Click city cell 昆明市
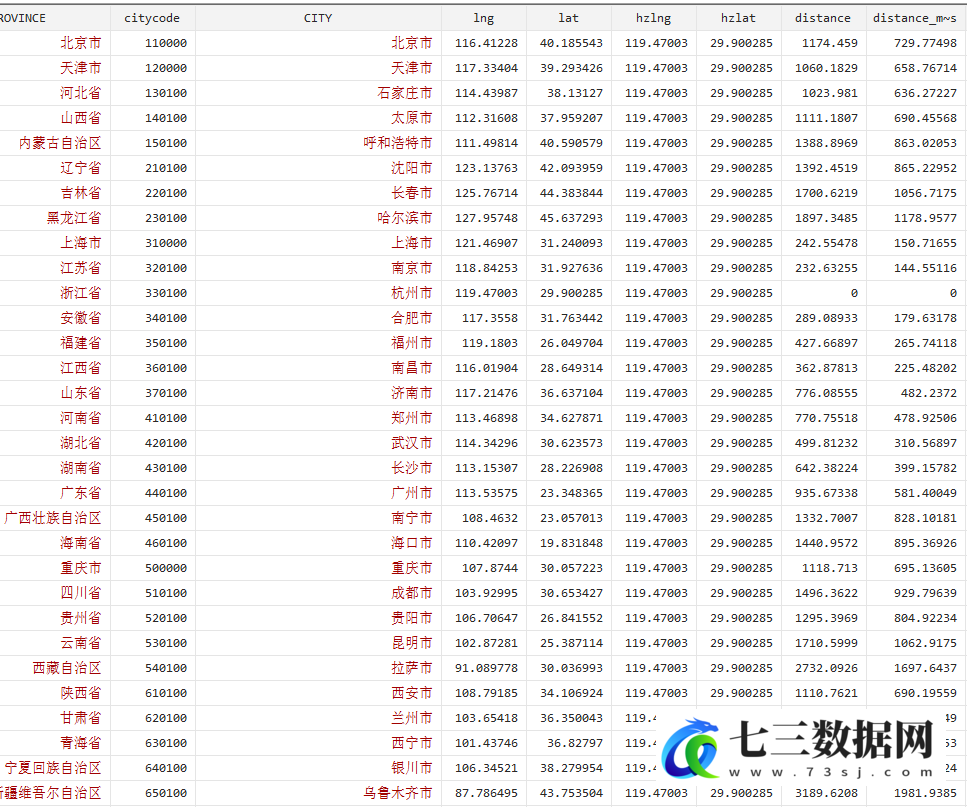 [412, 643]
